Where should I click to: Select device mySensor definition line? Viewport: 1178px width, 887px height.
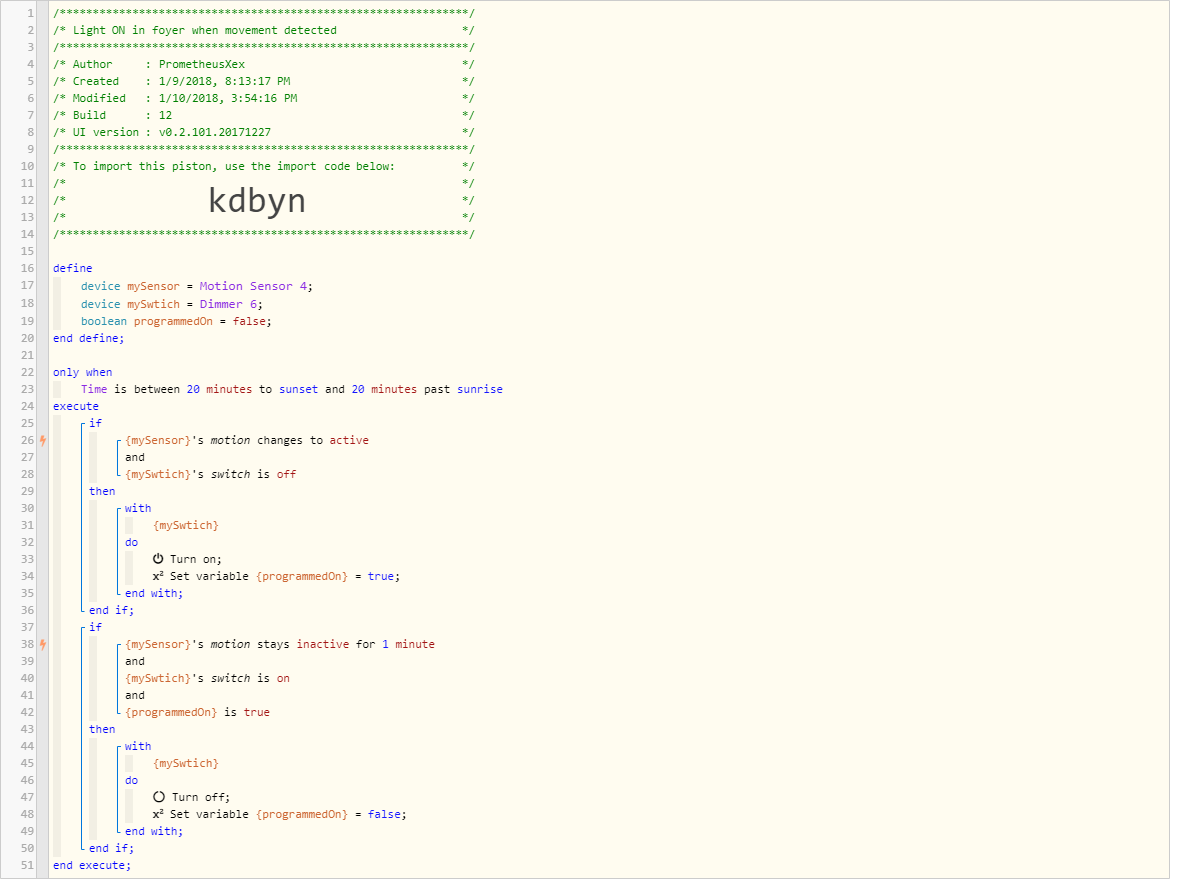tap(197, 286)
